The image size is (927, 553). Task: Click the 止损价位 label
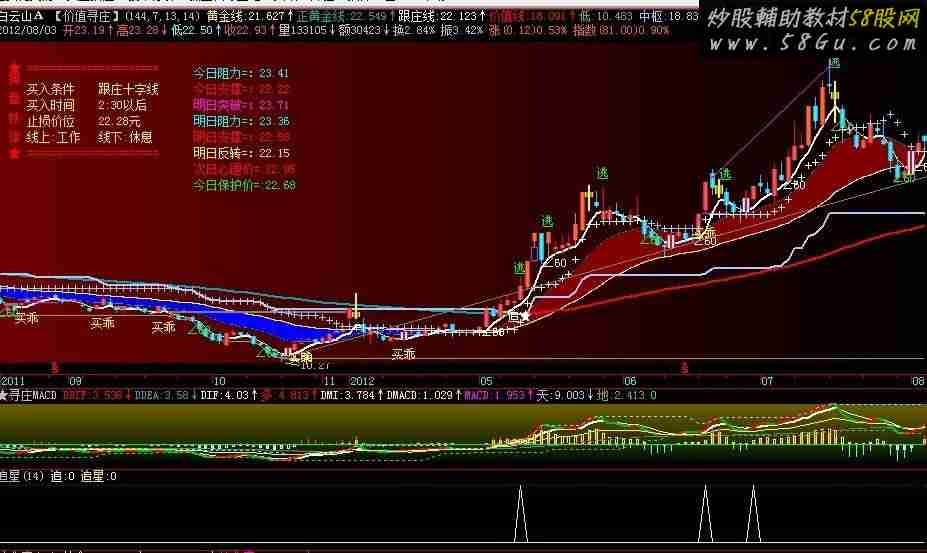click(50, 121)
